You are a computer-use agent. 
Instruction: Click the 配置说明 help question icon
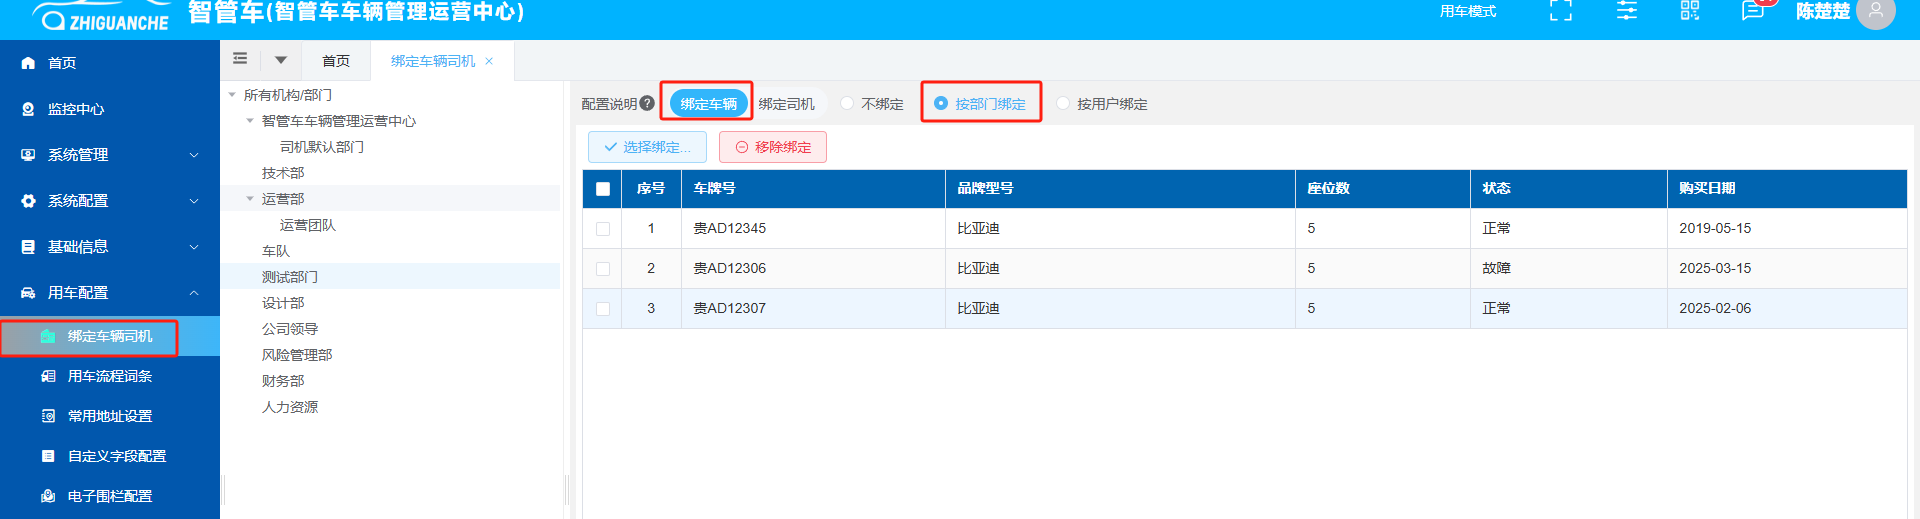click(647, 103)
